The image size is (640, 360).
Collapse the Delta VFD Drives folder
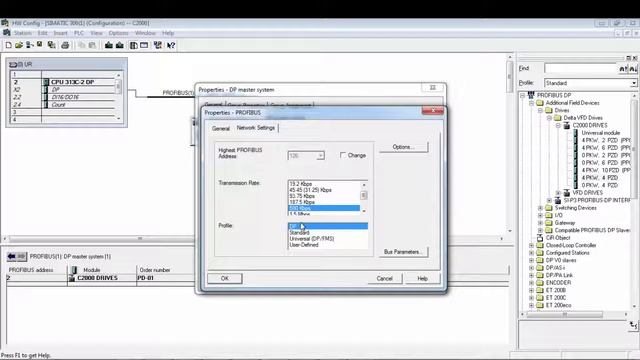(549, 118)
